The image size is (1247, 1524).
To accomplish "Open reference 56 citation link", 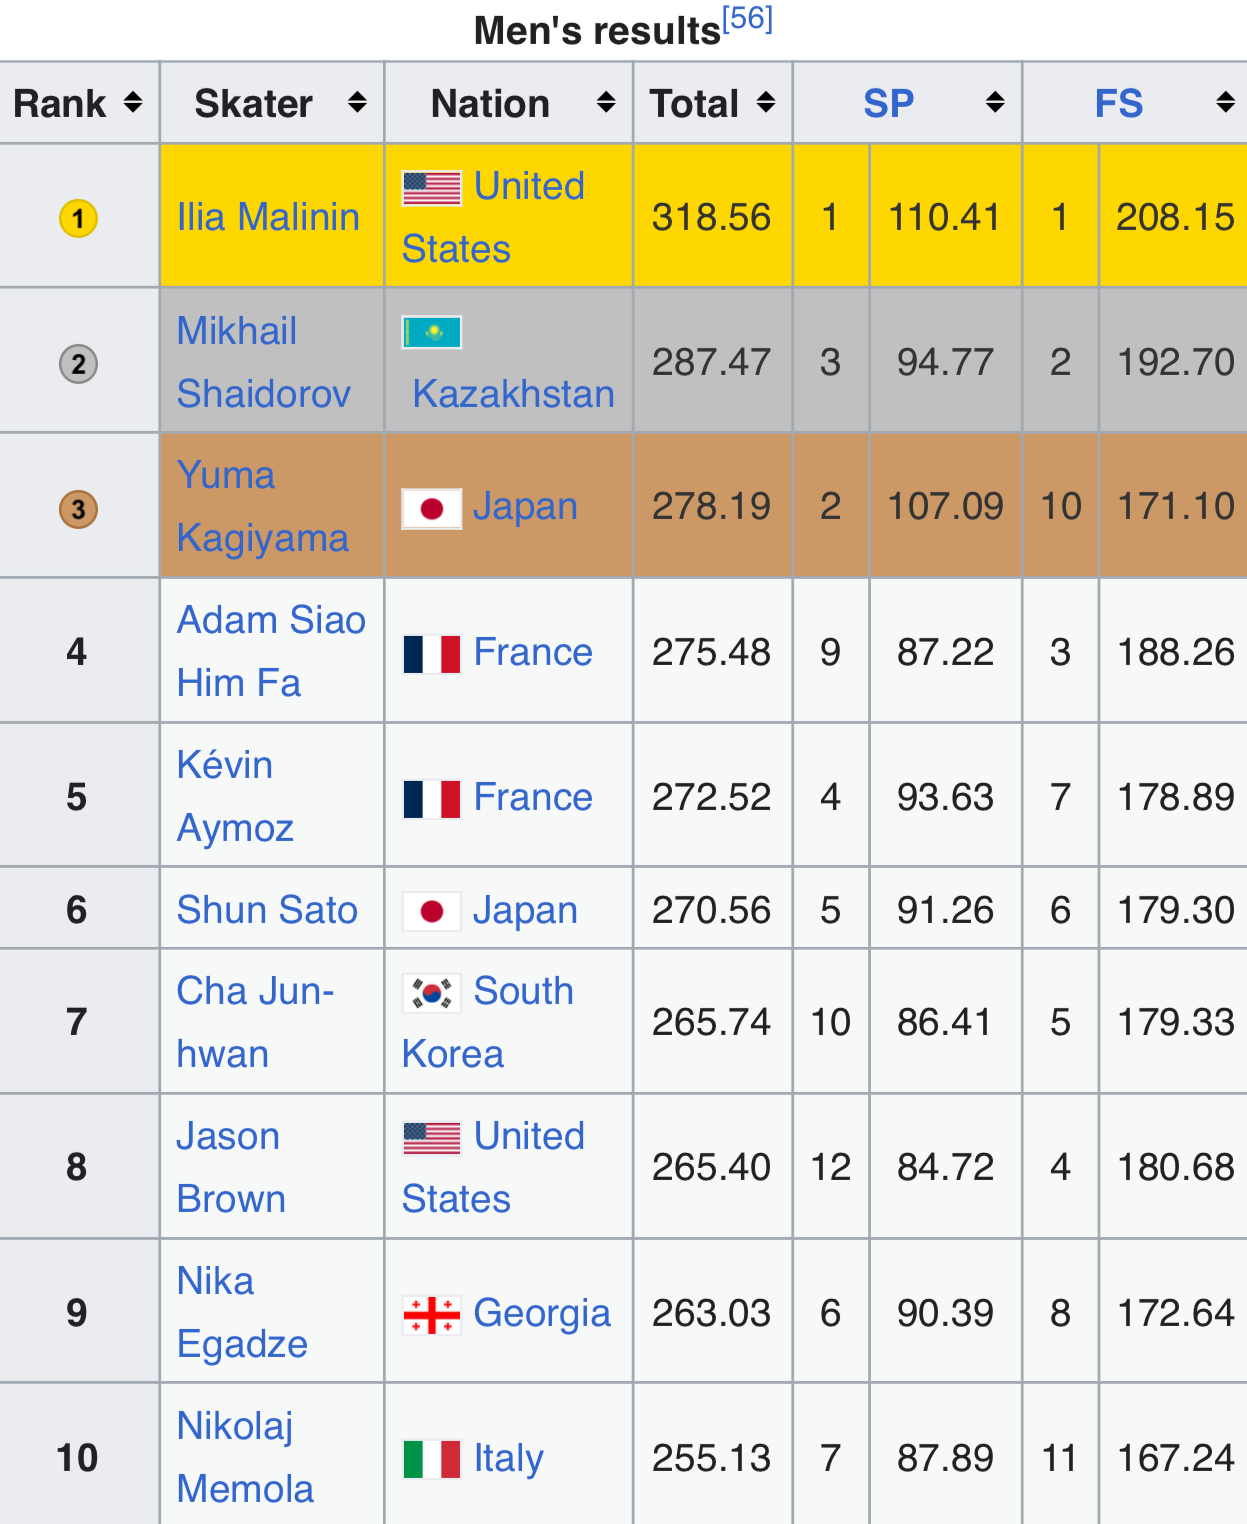I will pyautogui.click(x=747, y=19).
